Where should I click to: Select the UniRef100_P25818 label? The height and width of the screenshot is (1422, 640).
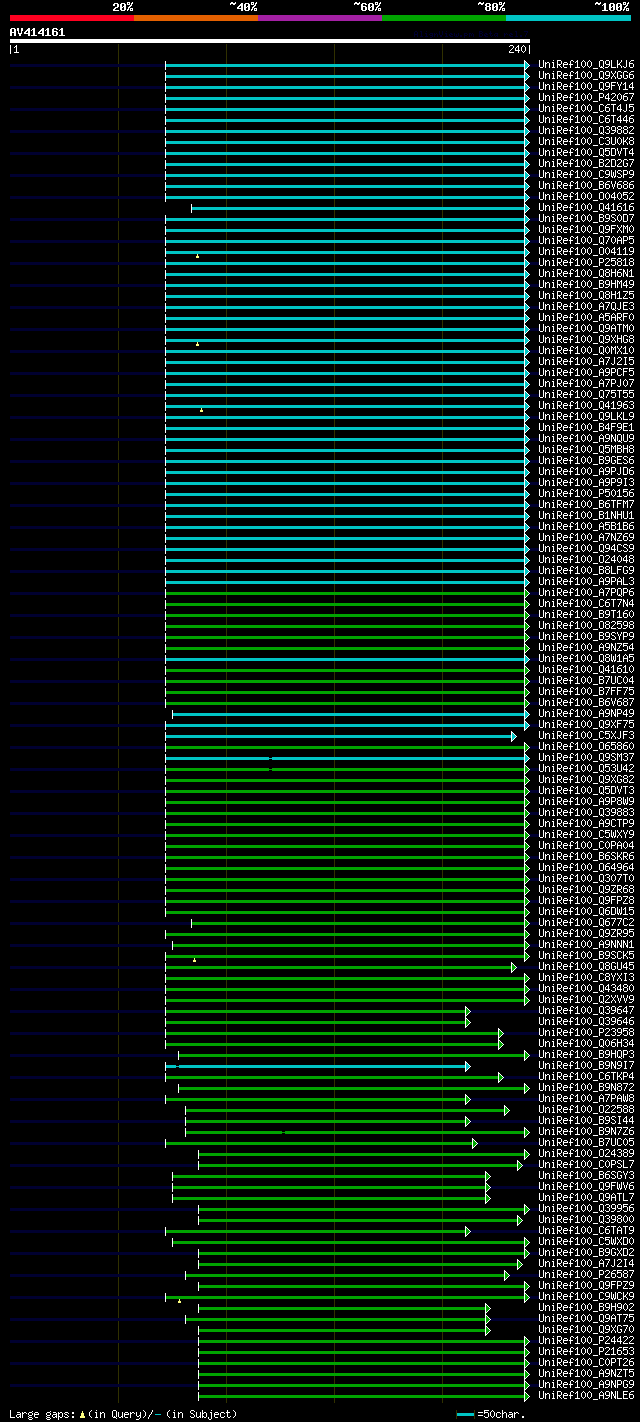(586, 262)
